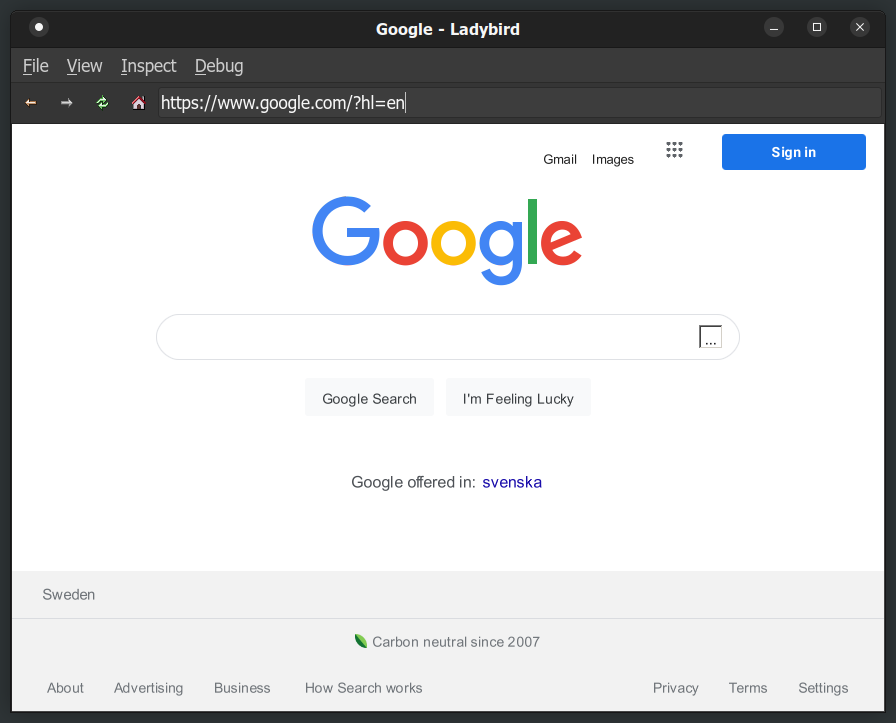The width and height of the screenshot is (896, 723).
Task: Open the View menu
Action: 85,66
